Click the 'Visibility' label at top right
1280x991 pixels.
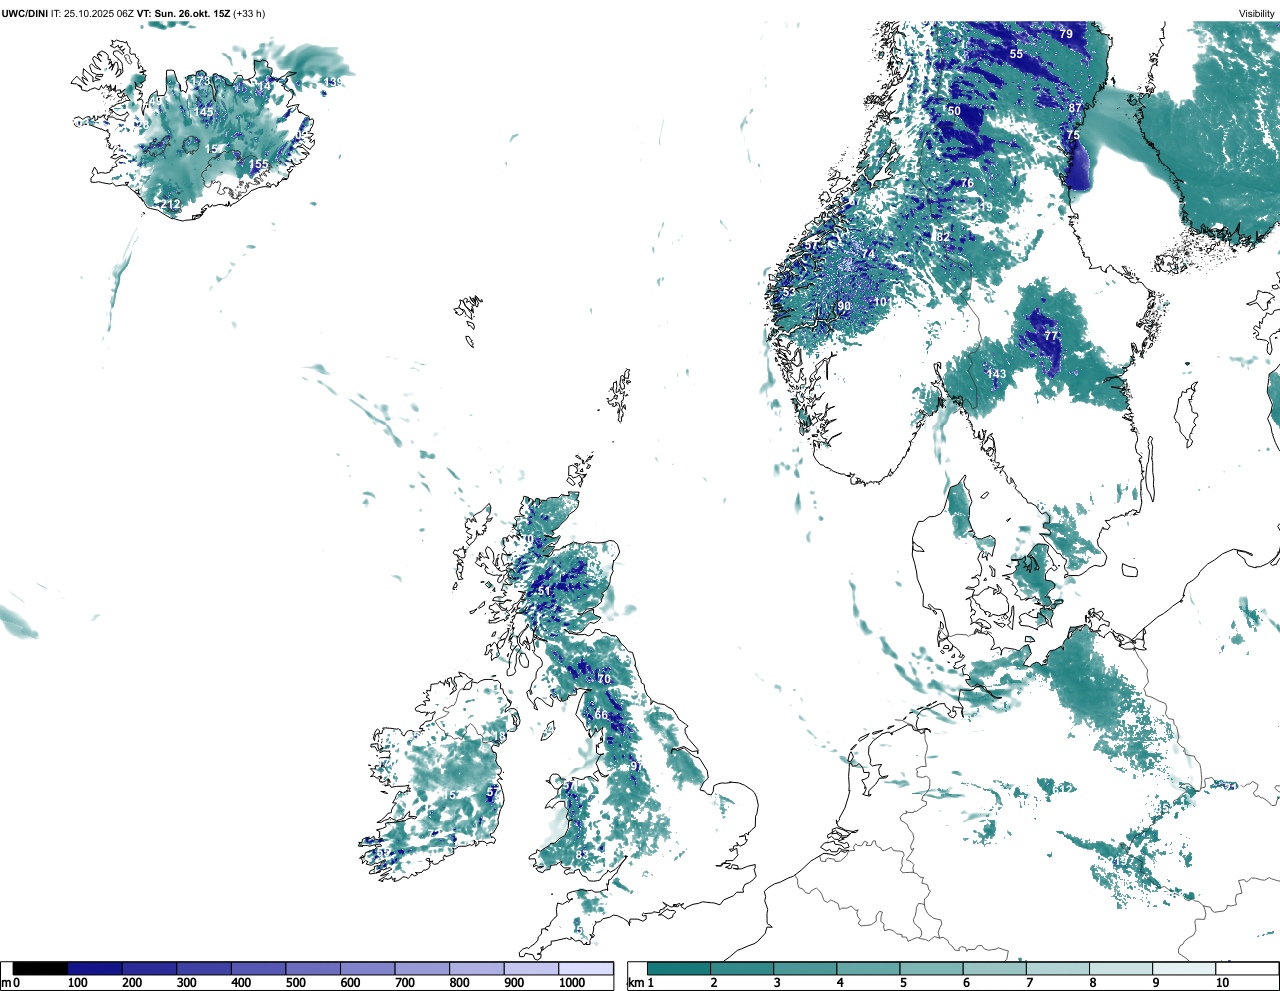(x=1257, y=13)
